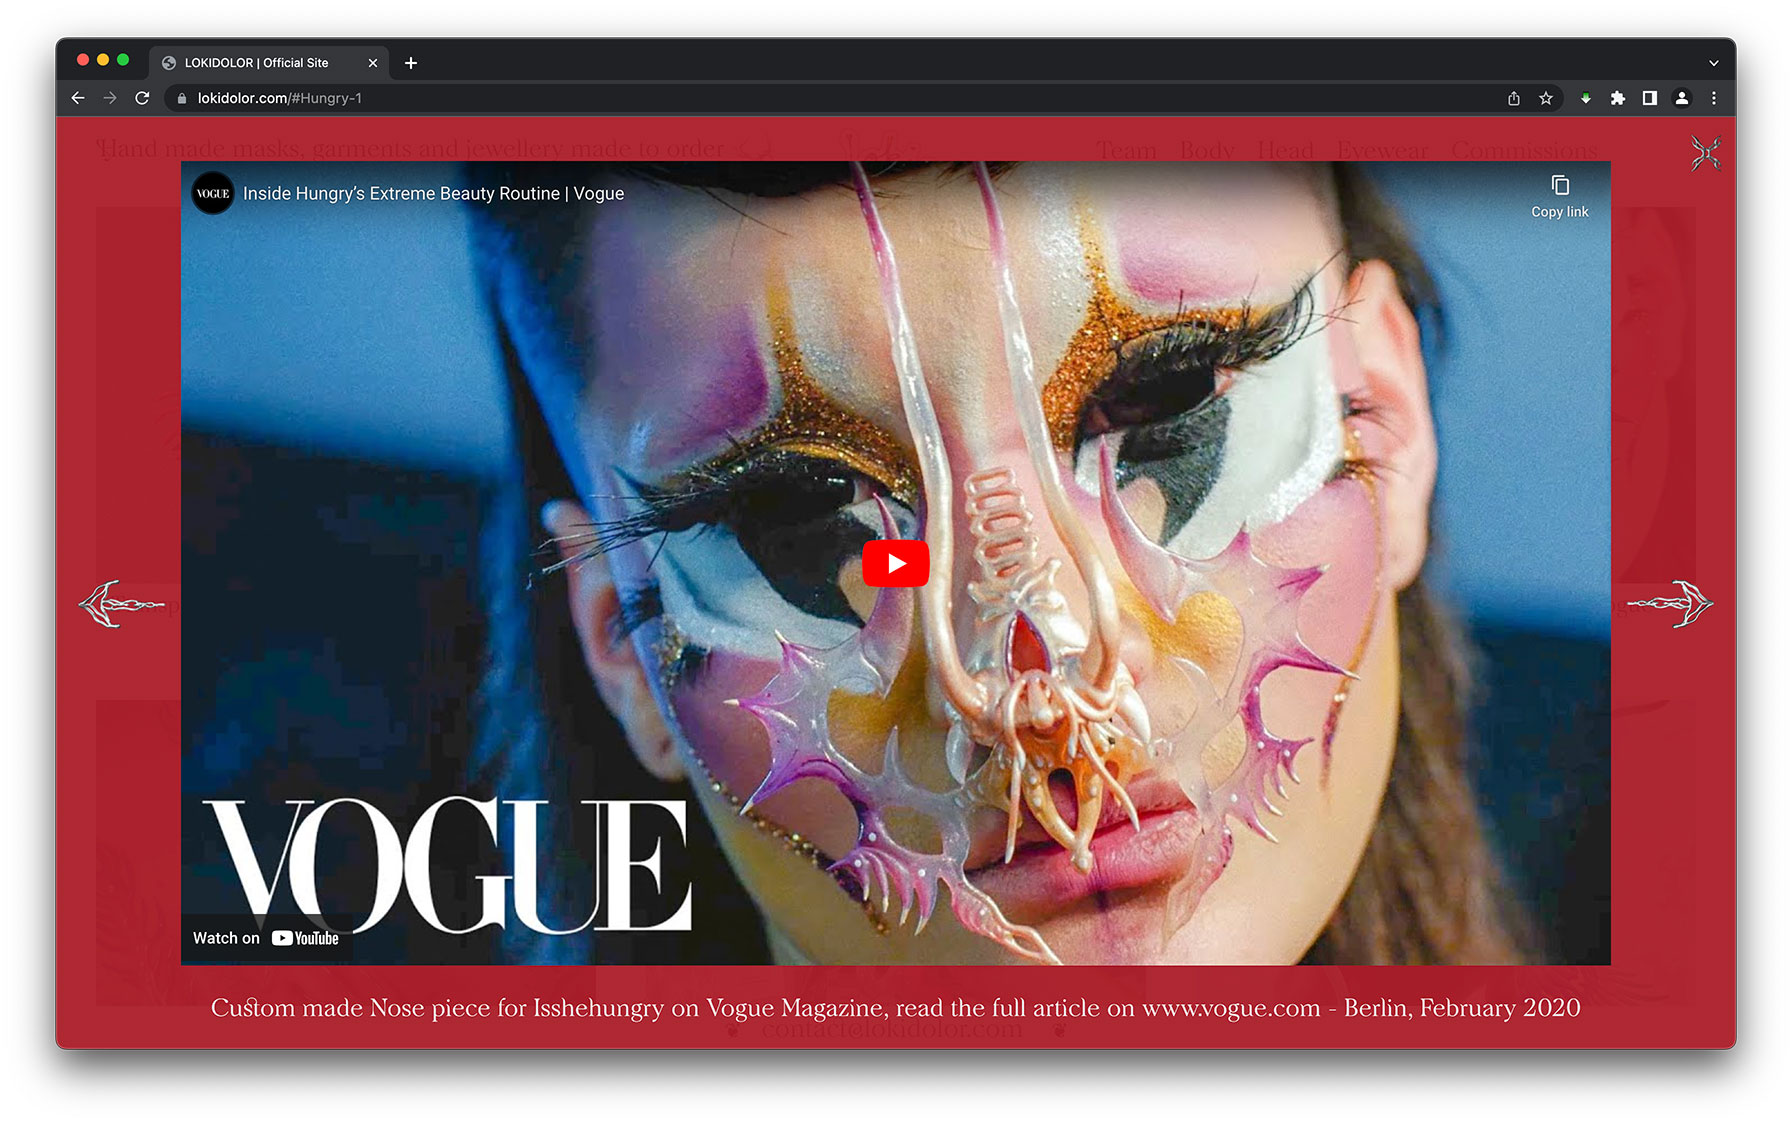Click the large VOGUE logo in video
Screen dimensions: 1792x1123
(447, 865)
